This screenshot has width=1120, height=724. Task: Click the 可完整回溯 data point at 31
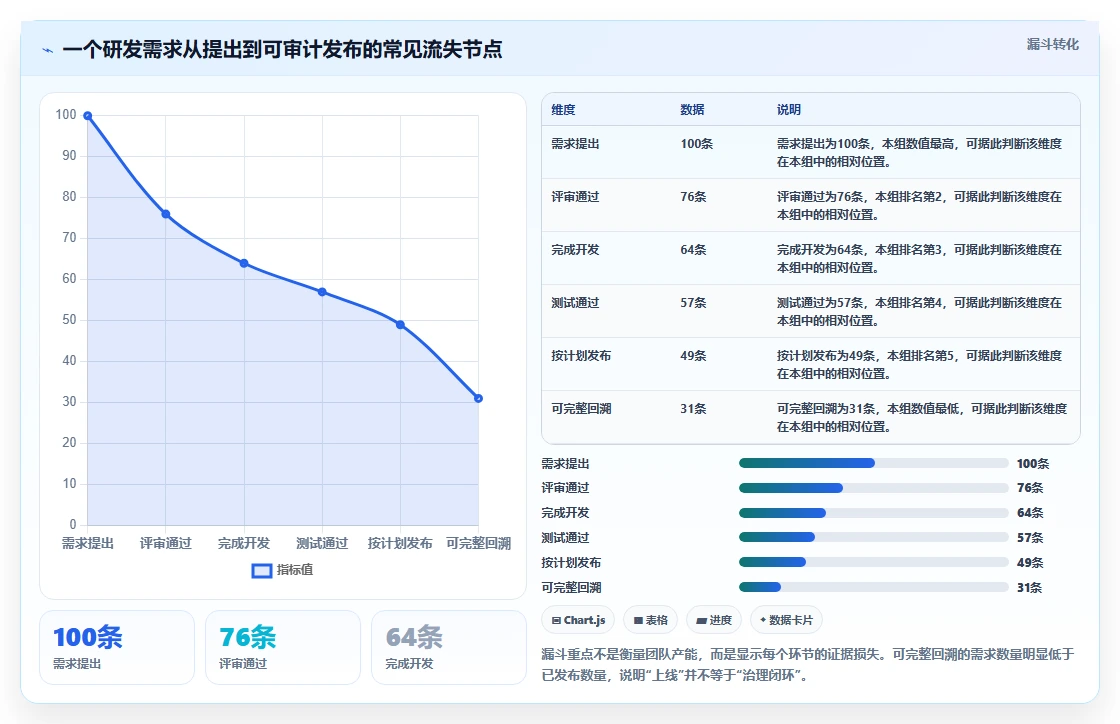pyautogui.click(x=479, y=398)
